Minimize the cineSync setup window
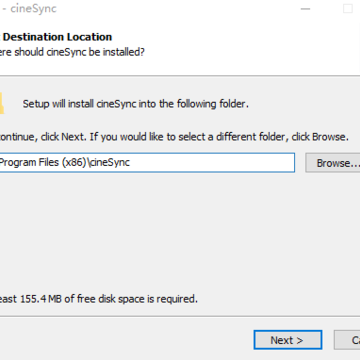Image resolution: width=360 pixels, height=360 pixels. click(305, 9)
